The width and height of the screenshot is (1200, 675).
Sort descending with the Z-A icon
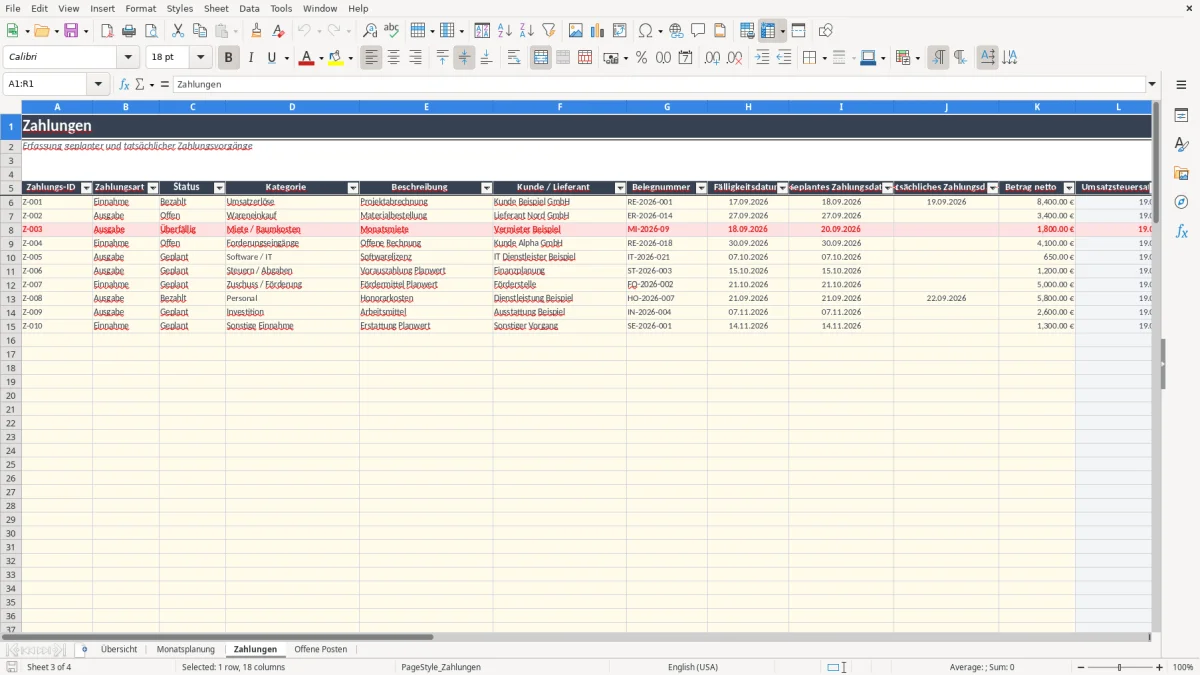pos(527,31)
